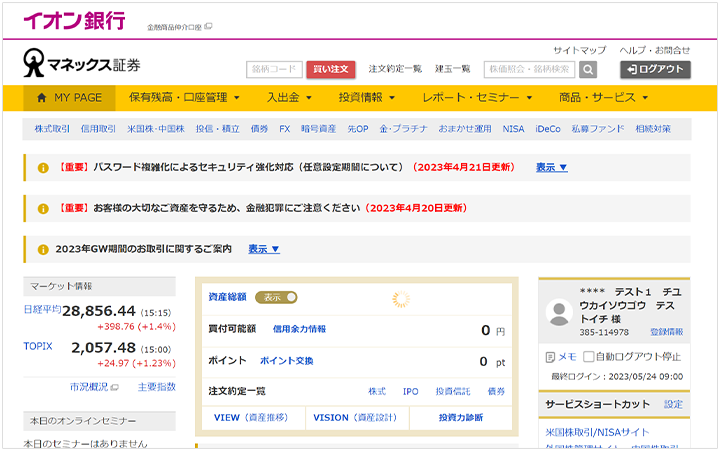Expand the 投資情報 menu
Image resolution: width=720 pixels, height=450 pixels.
pos(366,97)
